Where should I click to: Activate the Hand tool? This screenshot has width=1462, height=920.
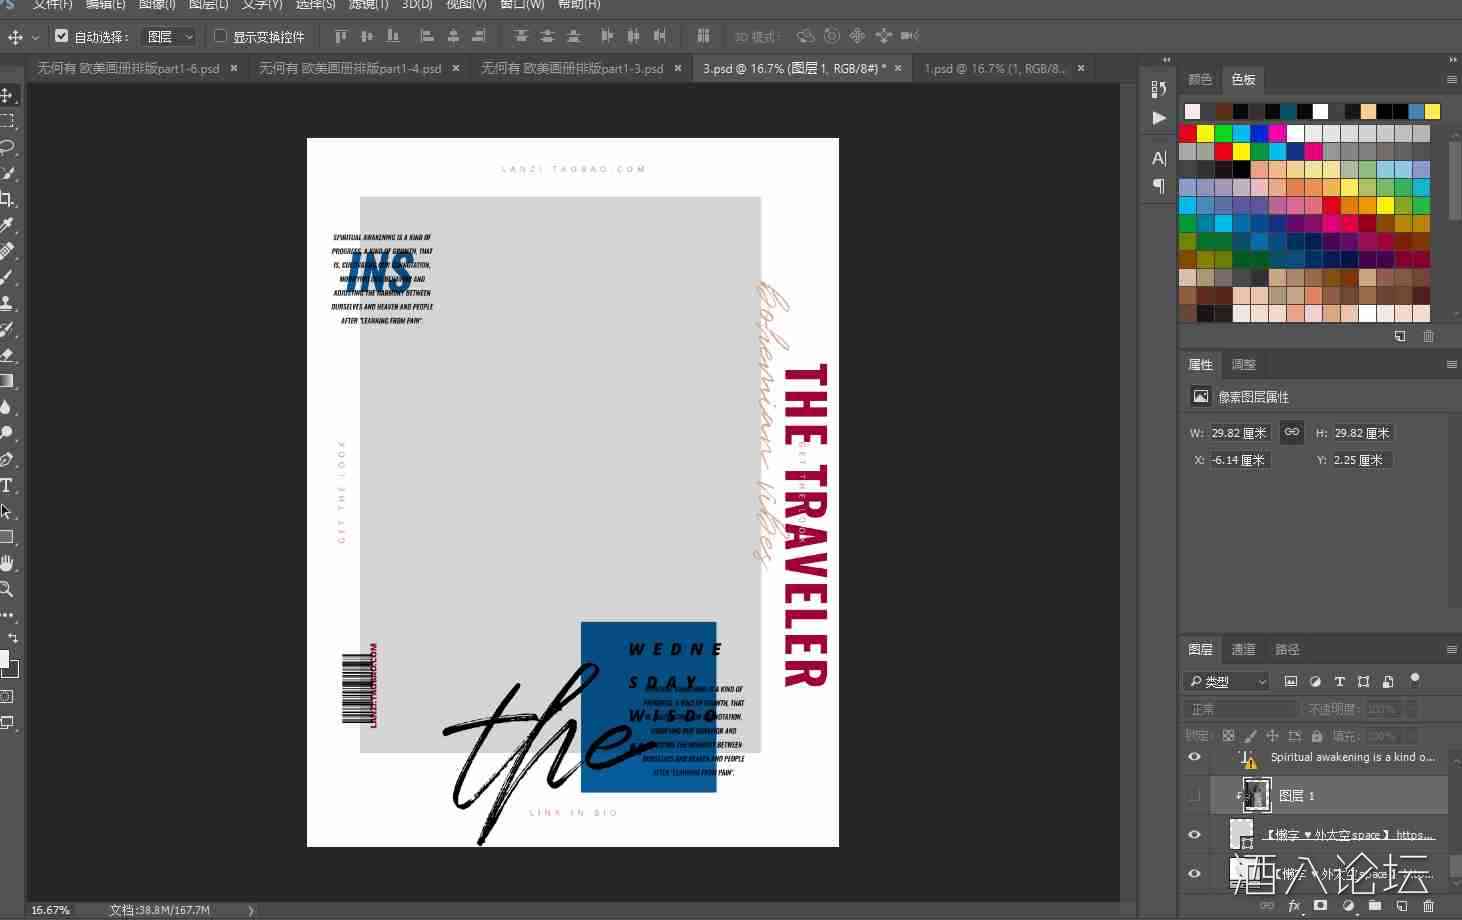pyautogui.click(x=7, y=563)
